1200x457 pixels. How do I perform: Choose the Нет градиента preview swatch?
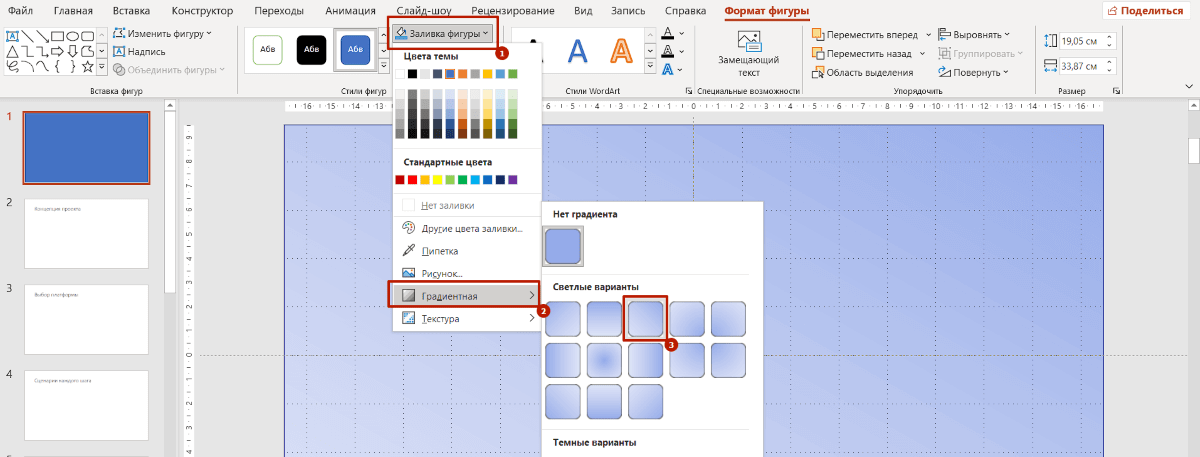pos(564,246)
